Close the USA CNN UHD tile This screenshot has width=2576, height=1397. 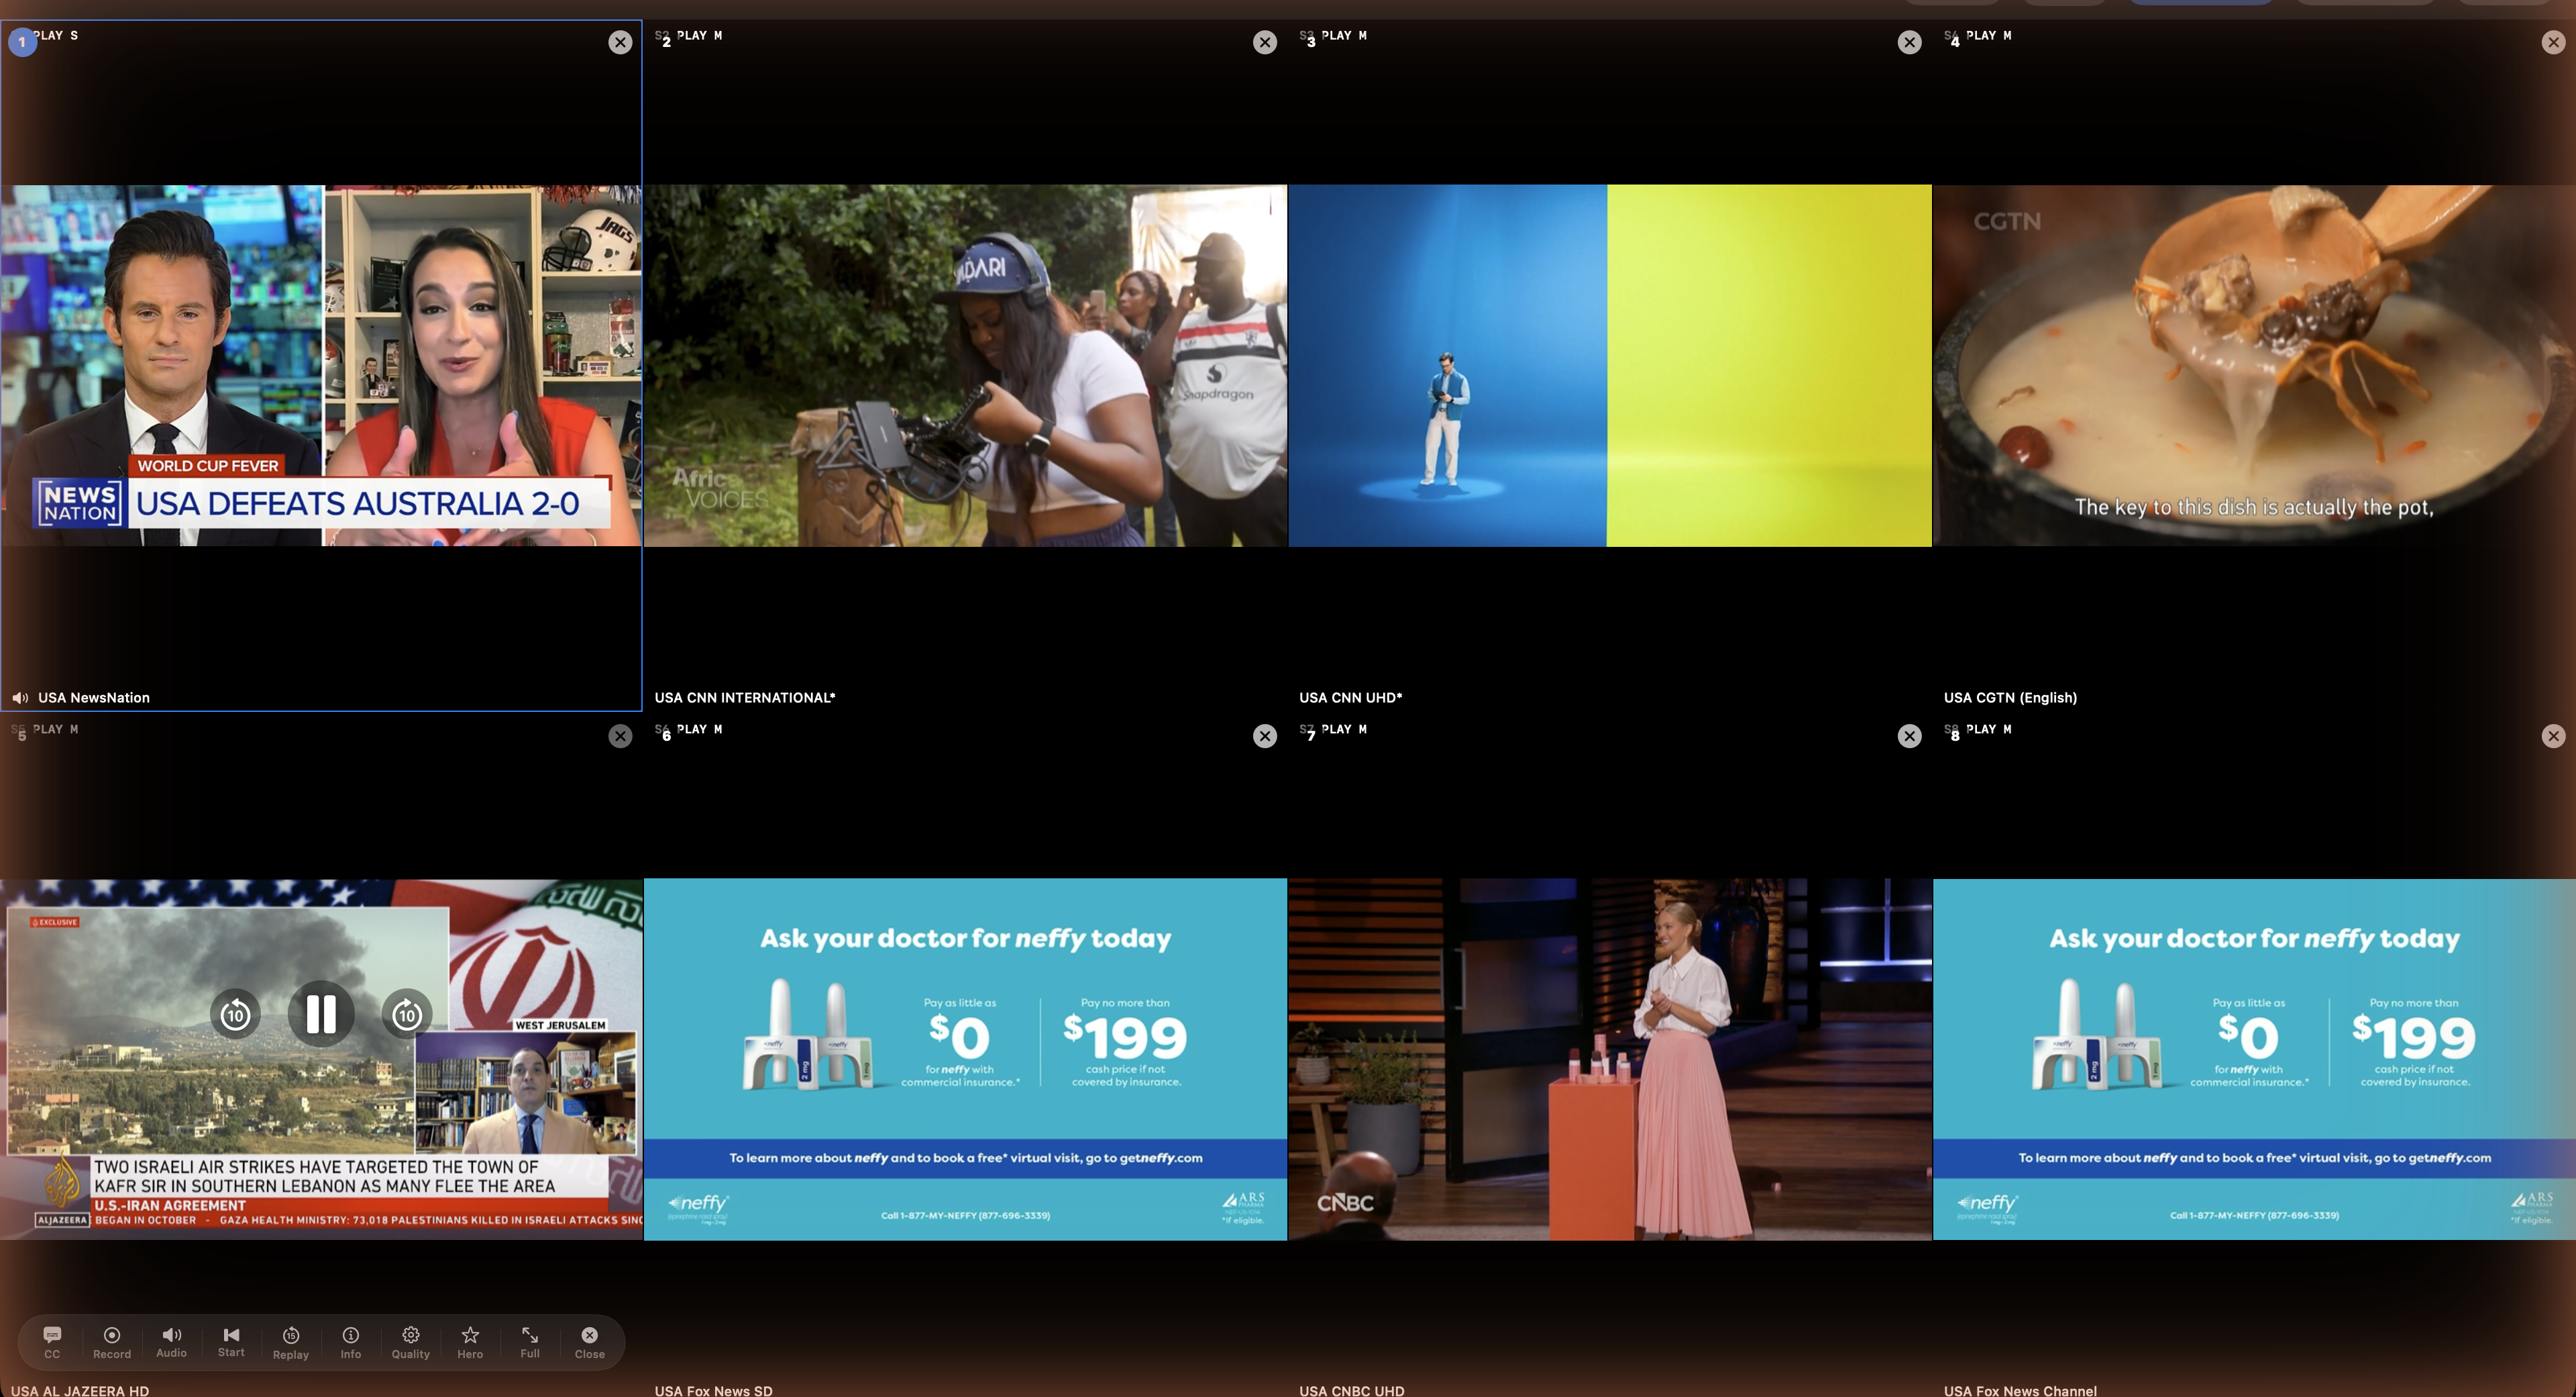coord(1909,42)
